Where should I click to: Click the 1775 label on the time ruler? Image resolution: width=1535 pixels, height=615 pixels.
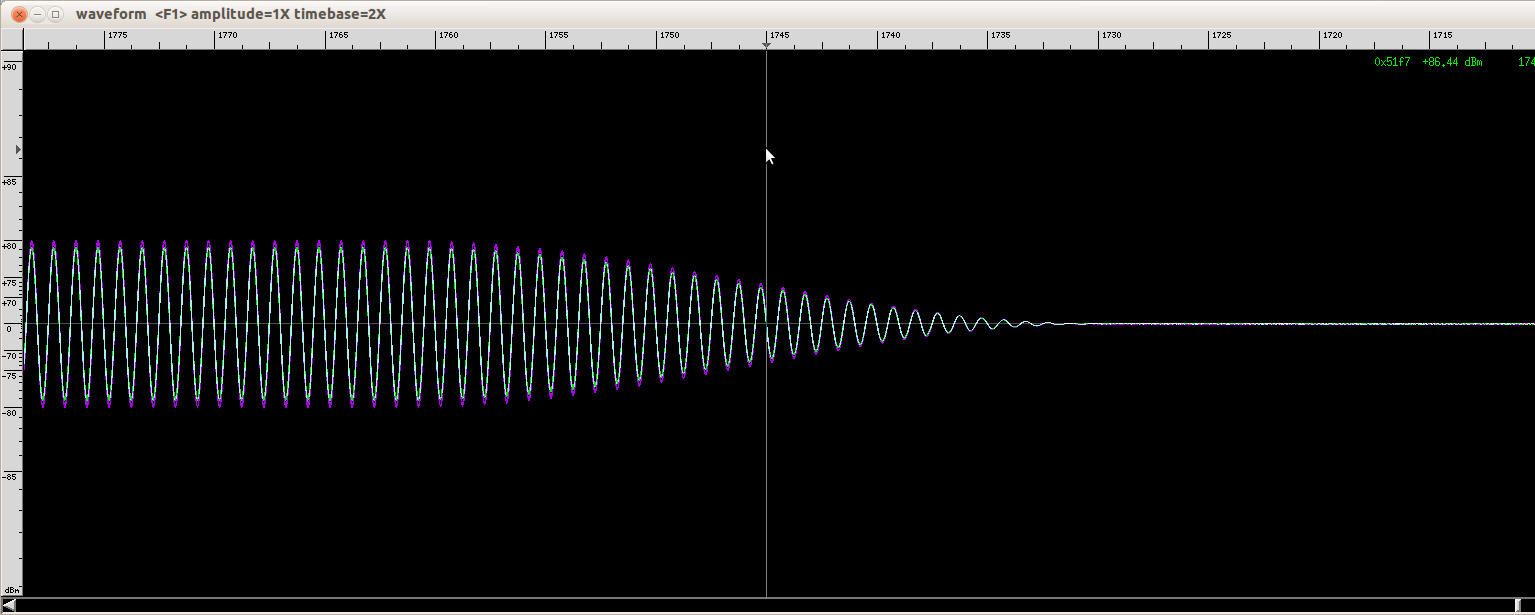[118, 35]
